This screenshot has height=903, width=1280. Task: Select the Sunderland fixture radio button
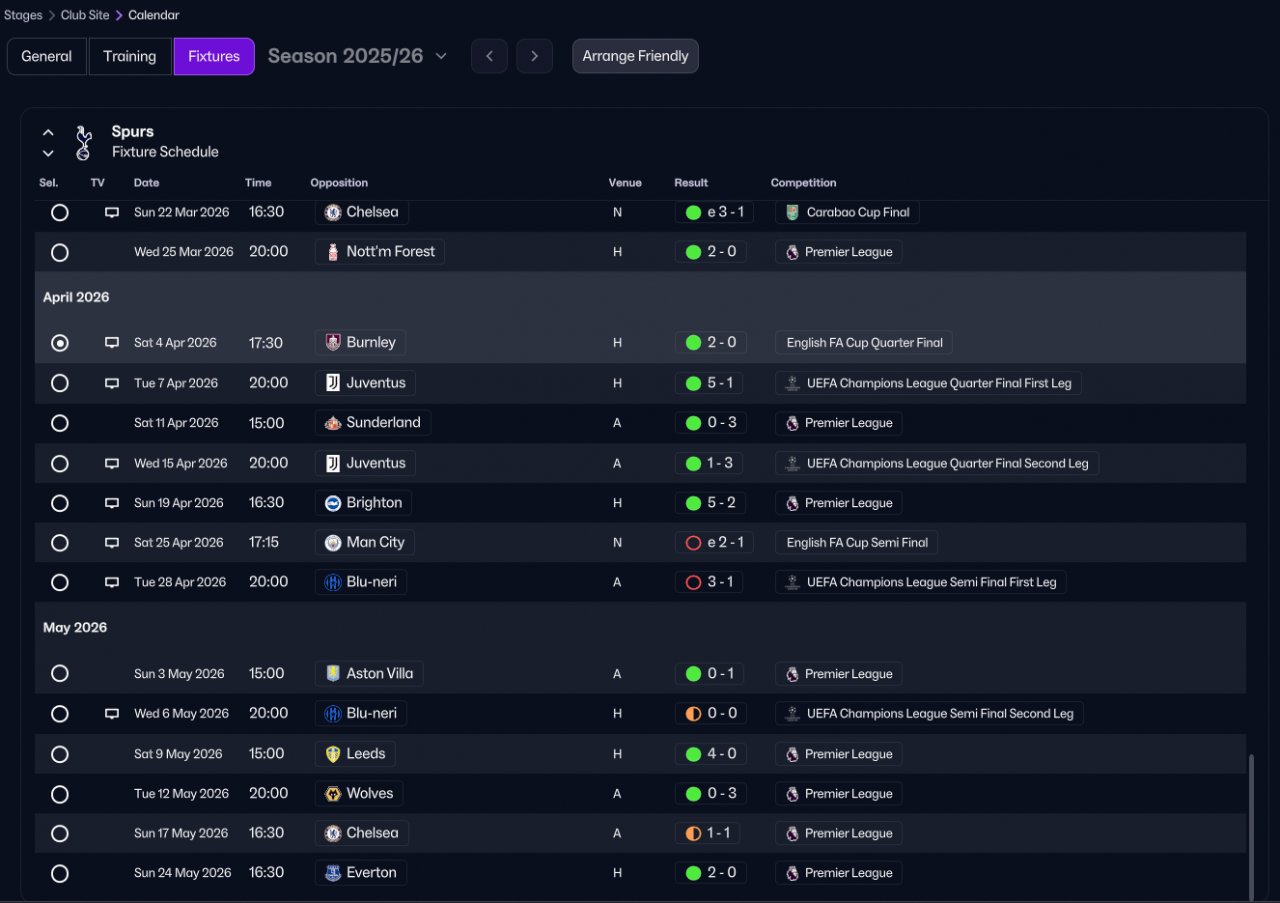pyautogui.click(x=60, y=423)
